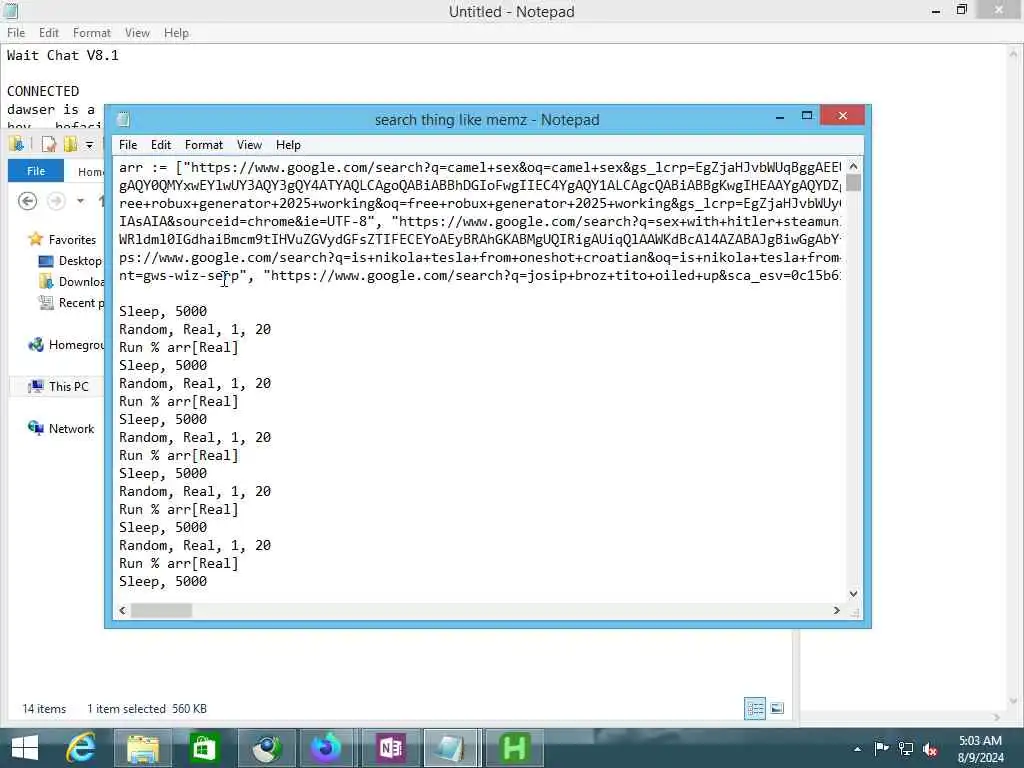Open File menu in search thing Notepad
Image resolution: width=1024 pixels, height=768 pixels.
coord(128,145)
